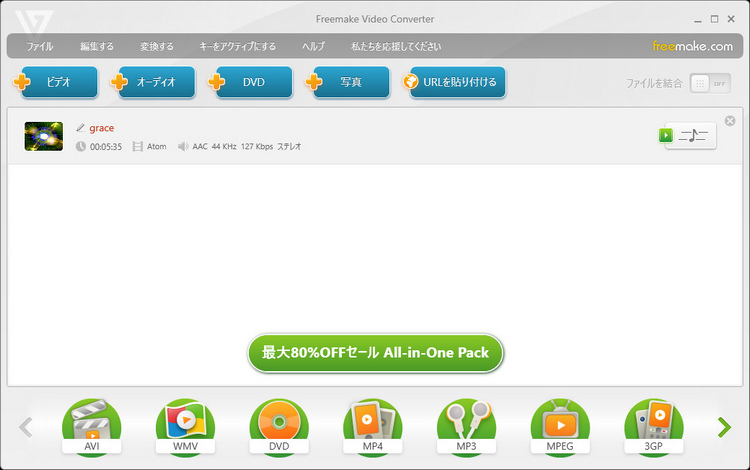Click the grace file name
The height and width of the screenshot is (470, 750).
(101, 128)
